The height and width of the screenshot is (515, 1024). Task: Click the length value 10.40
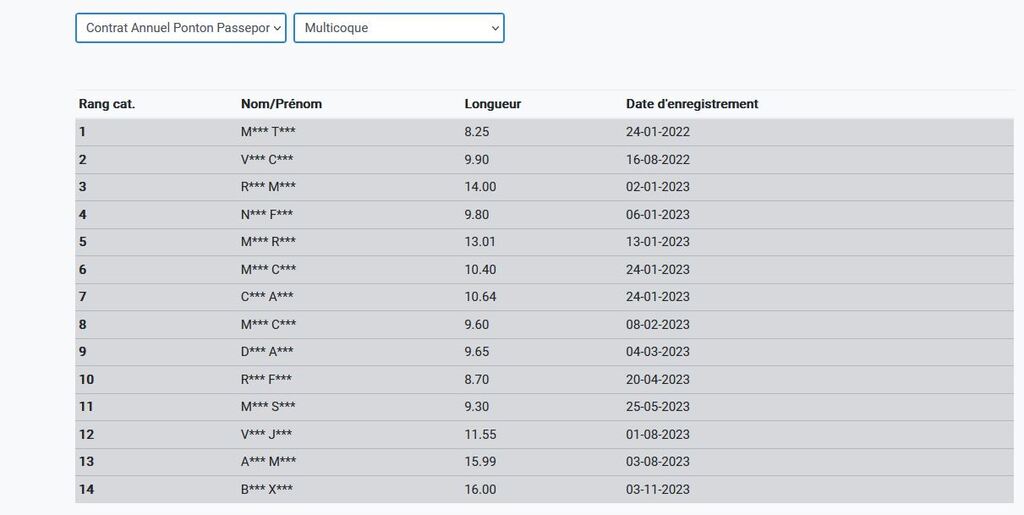481,270
